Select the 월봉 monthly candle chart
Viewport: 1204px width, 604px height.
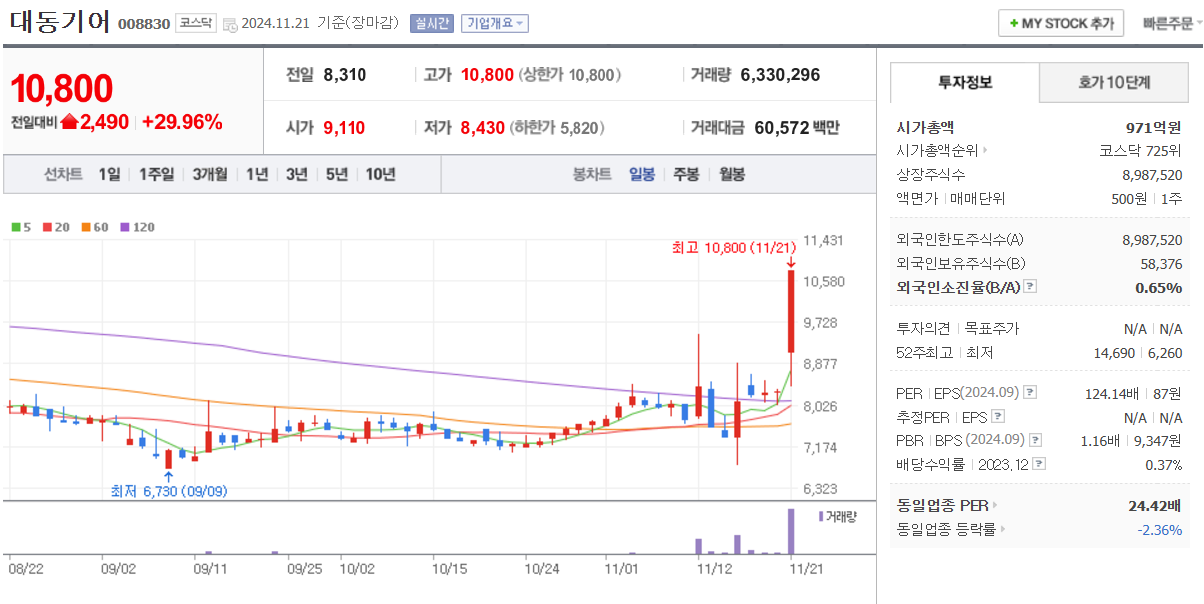point(731,174)
